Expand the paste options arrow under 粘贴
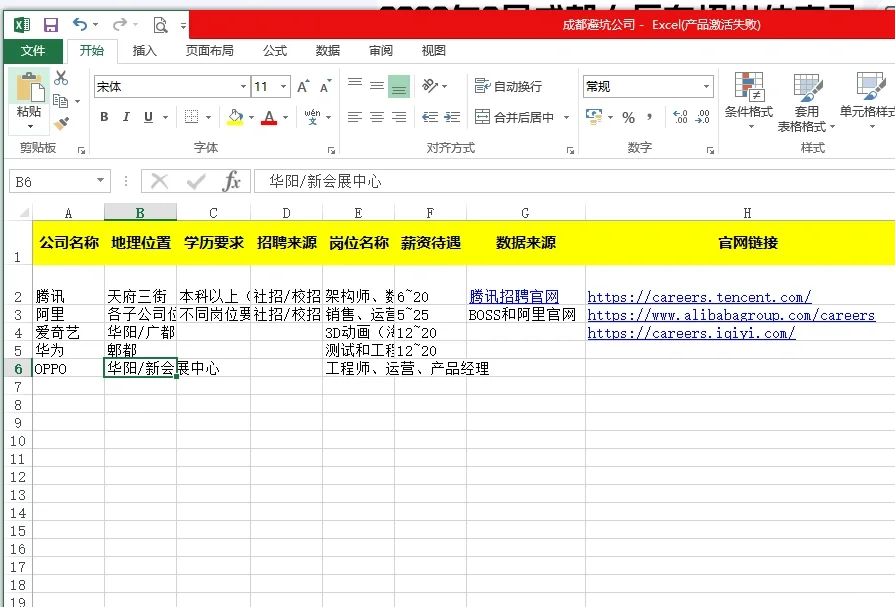This screenshot has width=895, height=607. pyautogui.click(x=29, y=126)
